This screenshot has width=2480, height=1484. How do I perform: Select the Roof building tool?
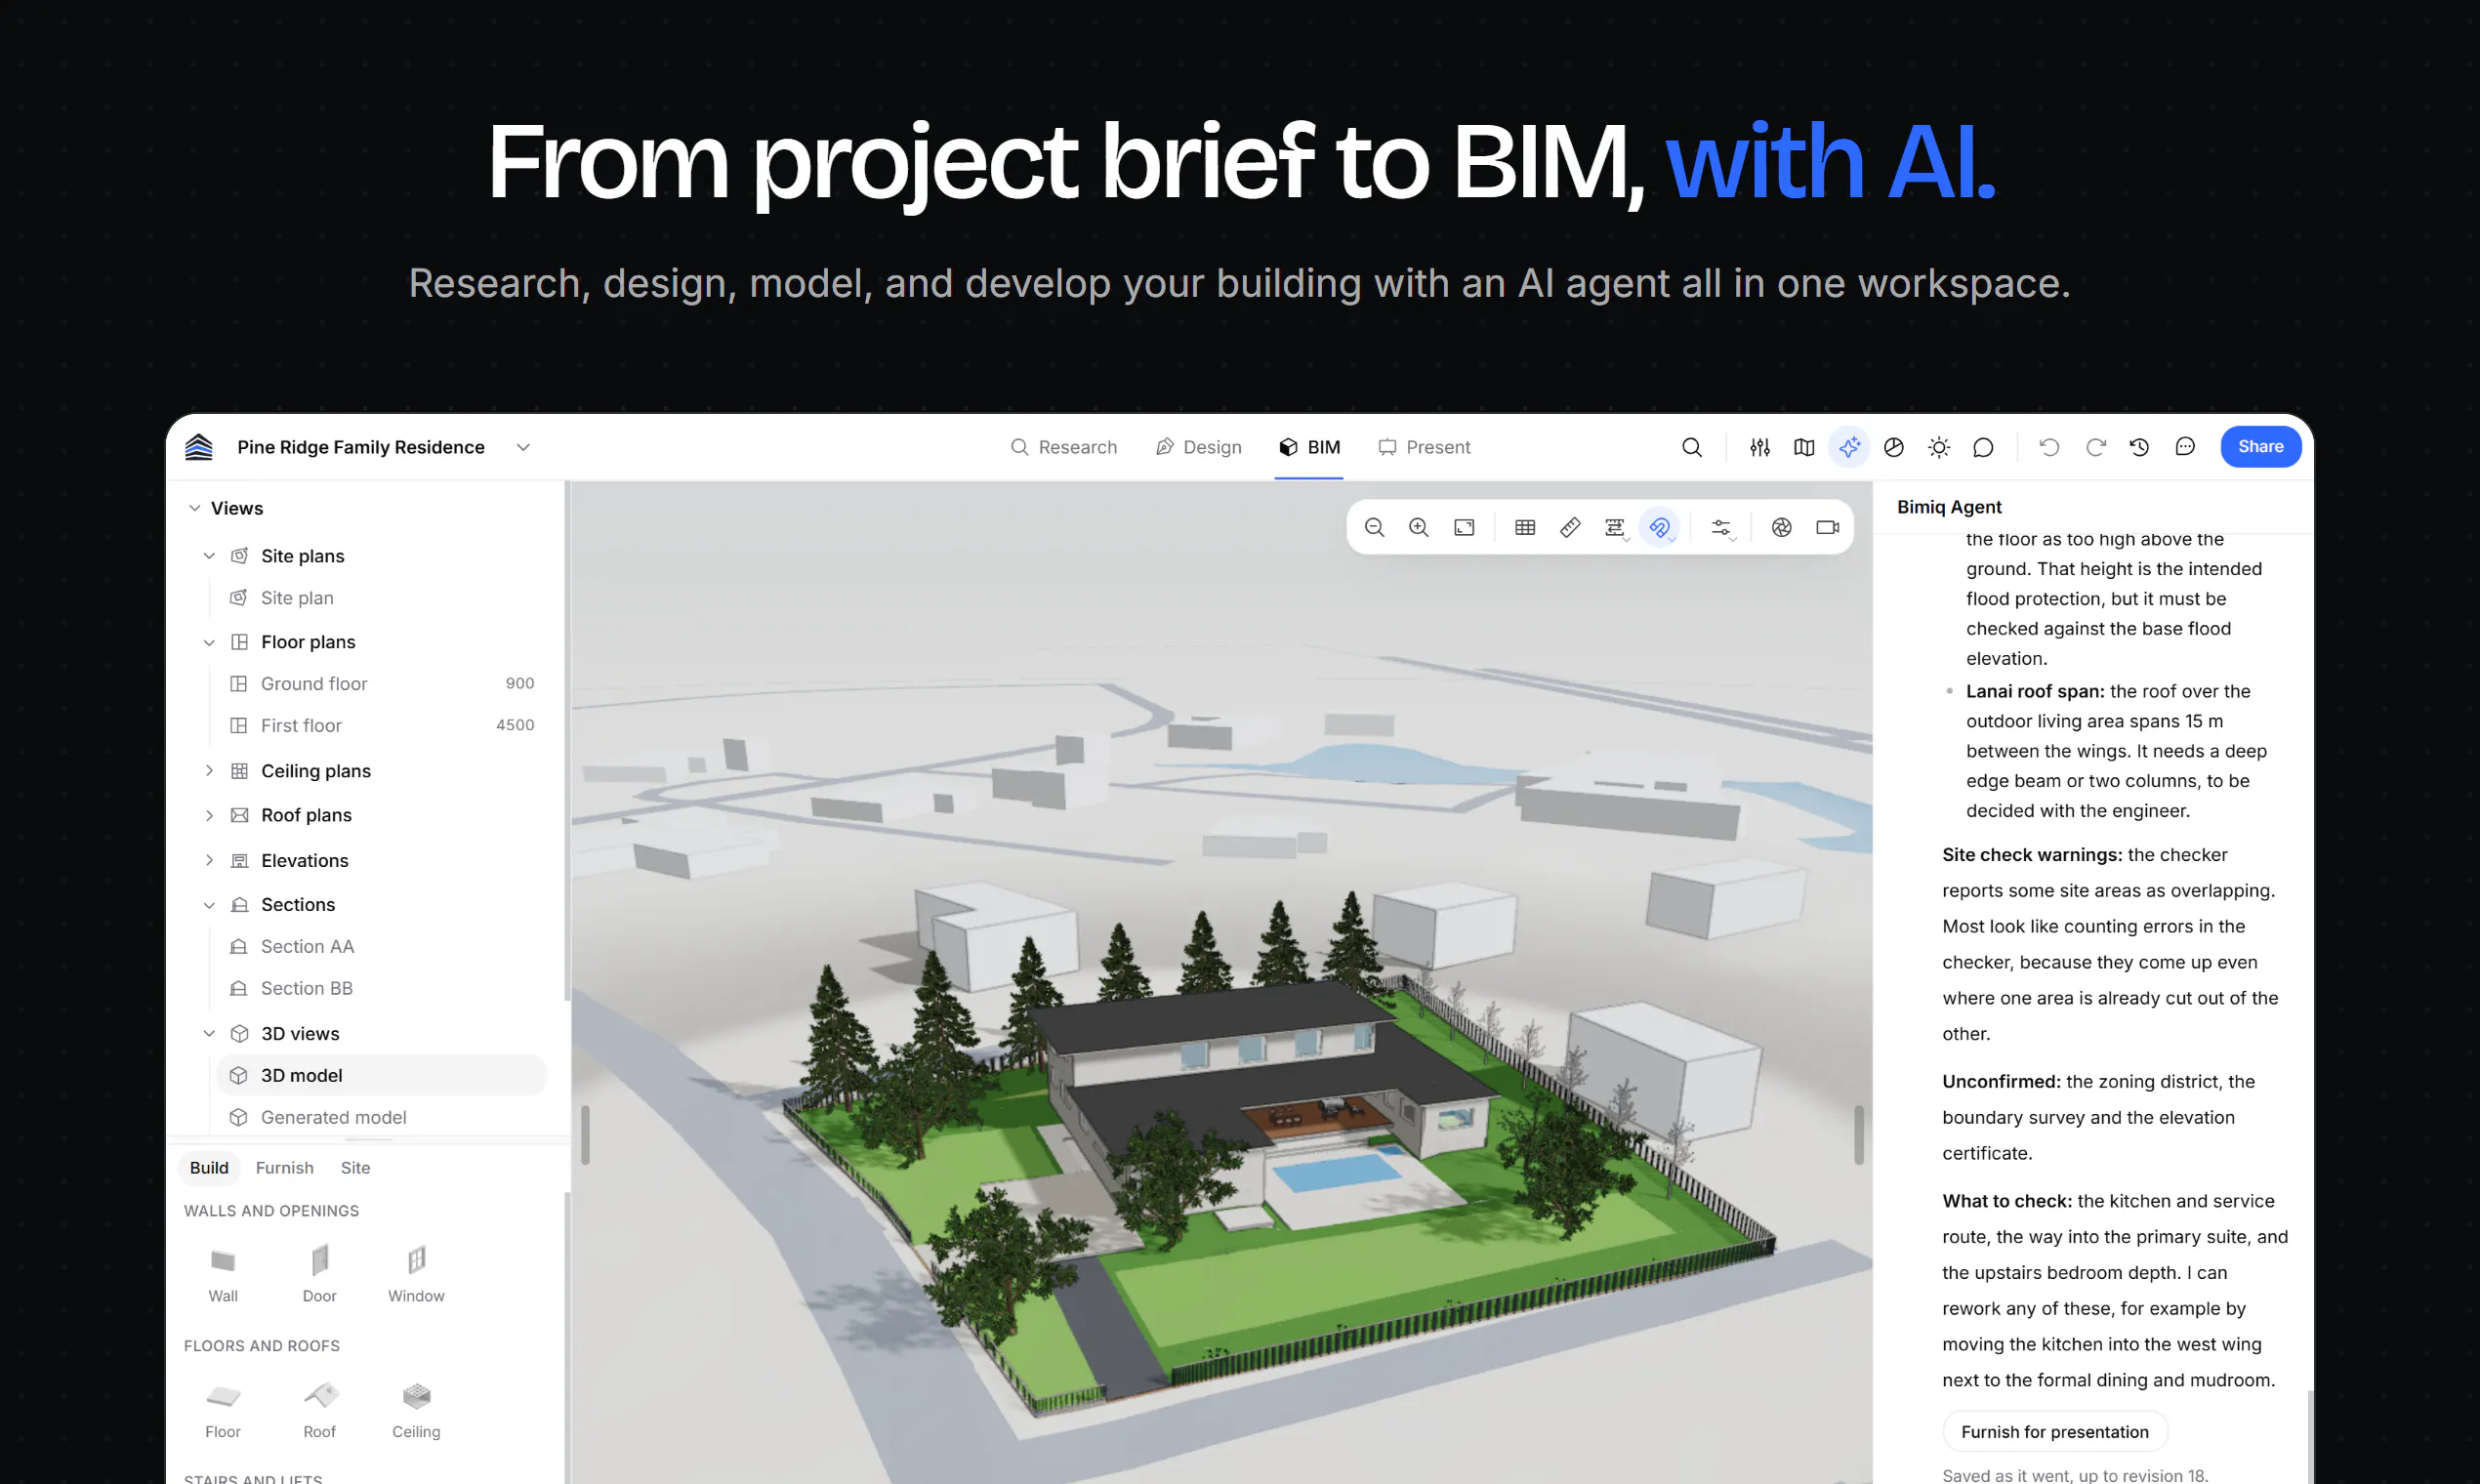pyautogui.click(x=319, y=1408)
